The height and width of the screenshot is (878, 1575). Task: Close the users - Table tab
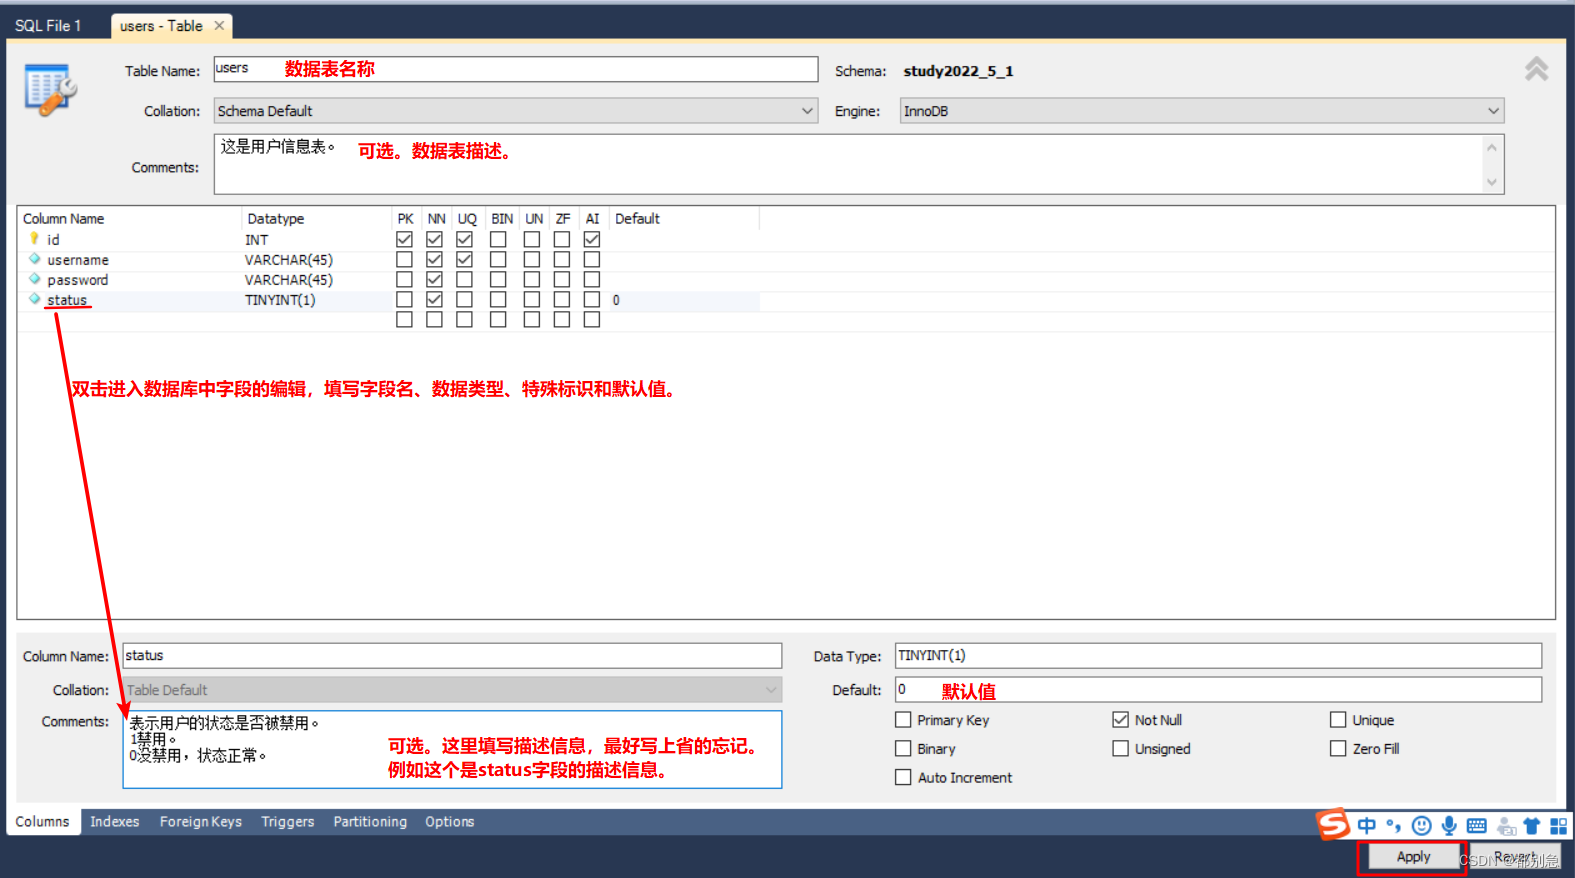tap(219, 25)
